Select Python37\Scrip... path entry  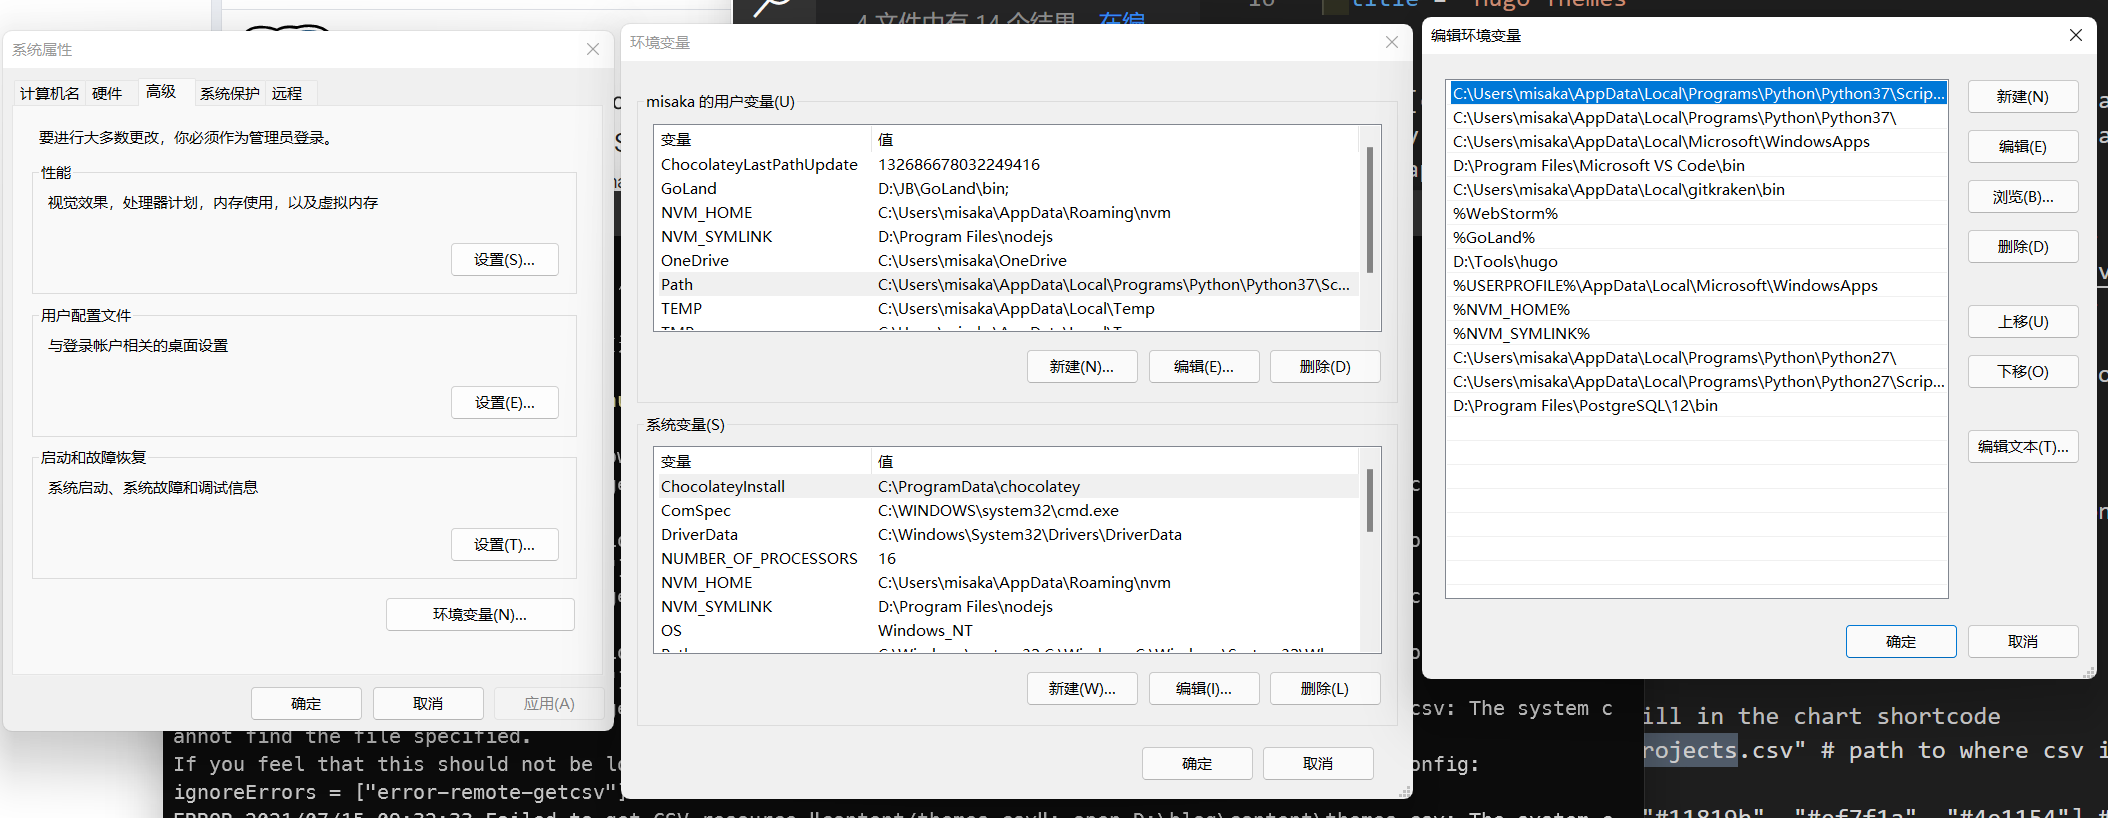point(1698,94)
